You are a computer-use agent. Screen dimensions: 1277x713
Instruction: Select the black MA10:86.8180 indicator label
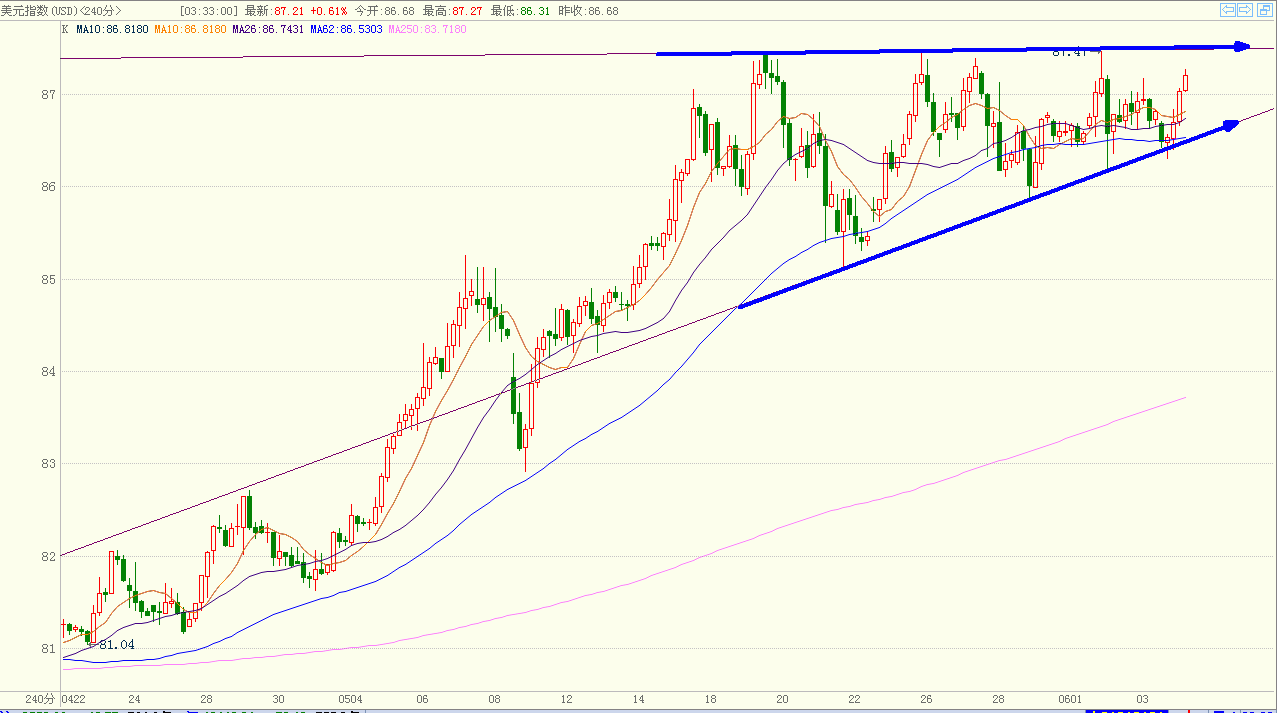pyautogui.click(x=112, y=30)
